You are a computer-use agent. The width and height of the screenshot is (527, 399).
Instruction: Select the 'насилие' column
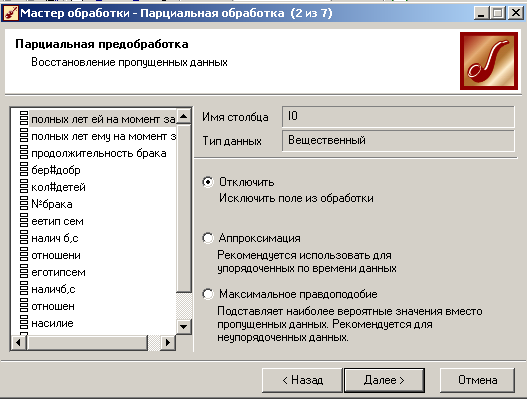(x=52, y=323)
